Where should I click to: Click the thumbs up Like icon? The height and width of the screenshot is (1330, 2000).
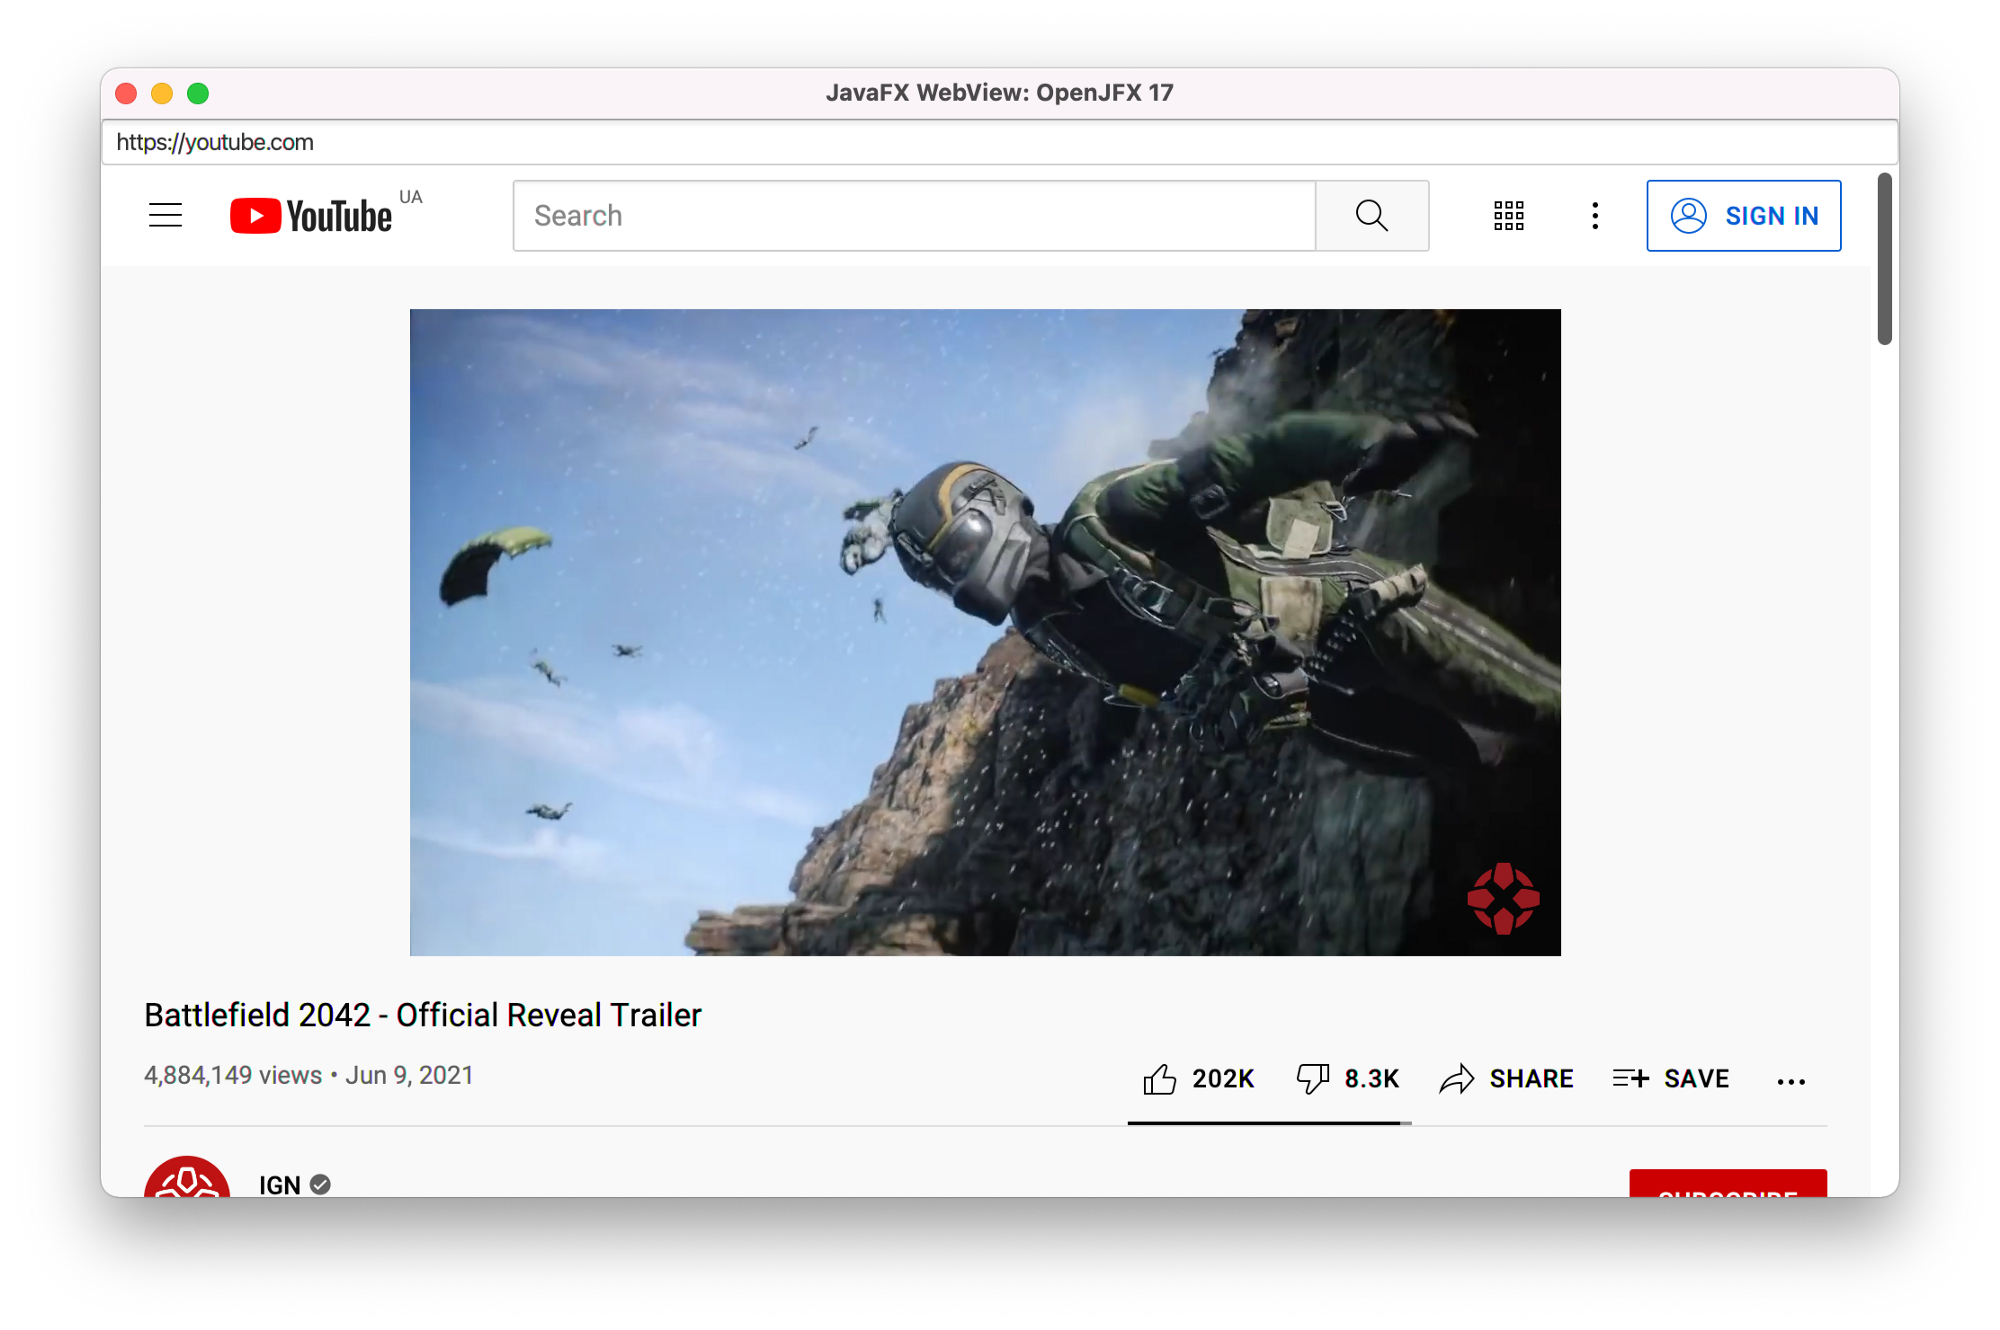[x=1161, y=1078]
